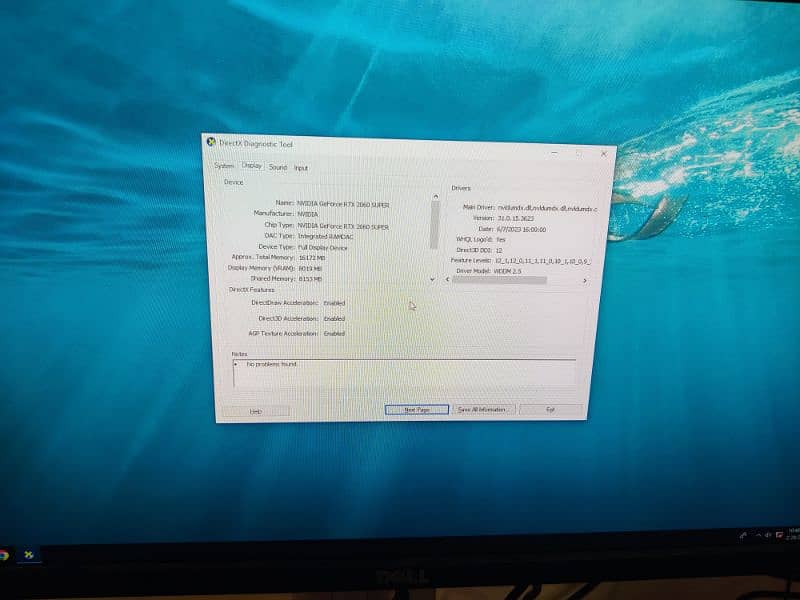Click Device list scroll down arrow
800x600 pixels.
(x=433, y=280)
